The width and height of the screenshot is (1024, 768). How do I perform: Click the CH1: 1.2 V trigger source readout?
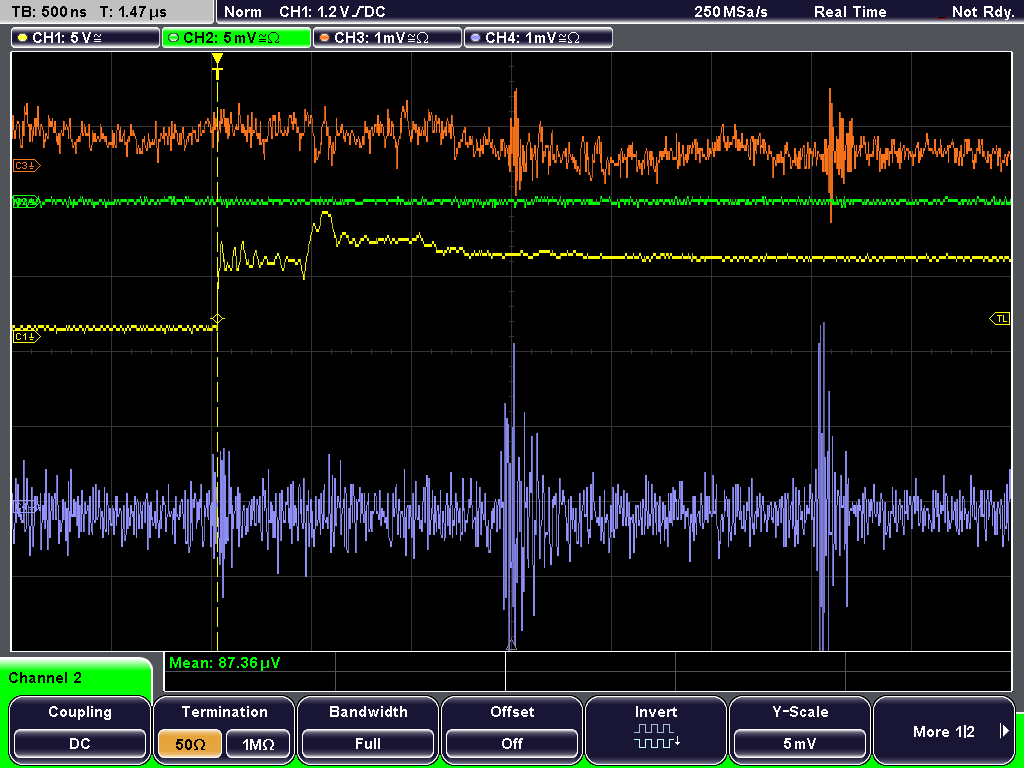point(332,12)
